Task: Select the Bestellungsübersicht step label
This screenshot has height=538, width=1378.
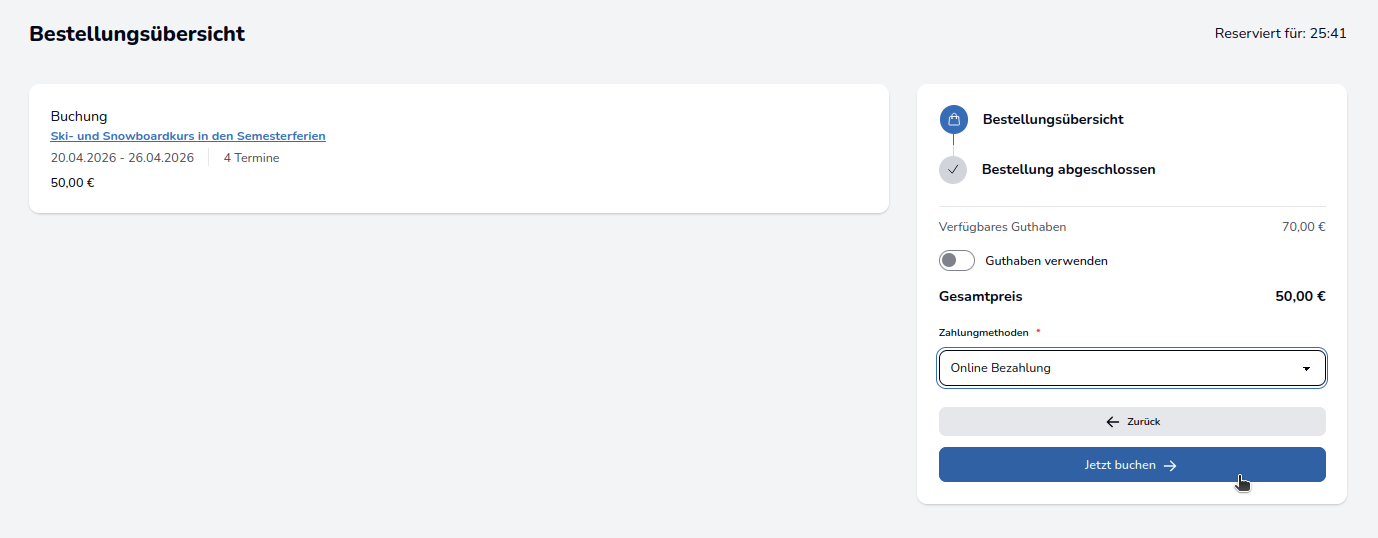Action: tap(1053, 120)
